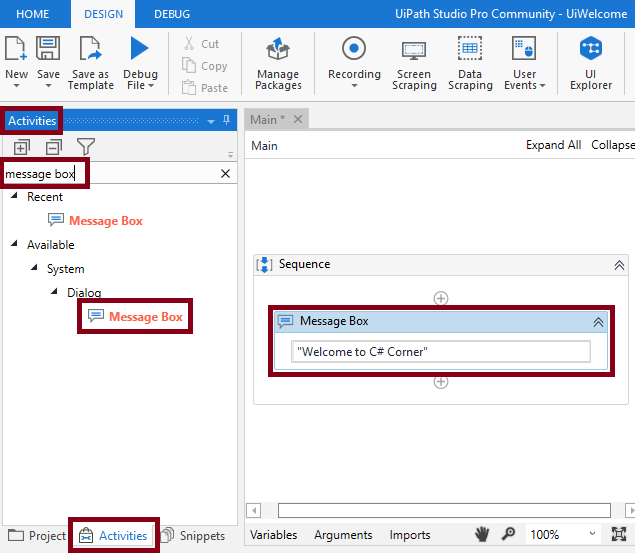Open Data Scraping tool

point(470,63)
